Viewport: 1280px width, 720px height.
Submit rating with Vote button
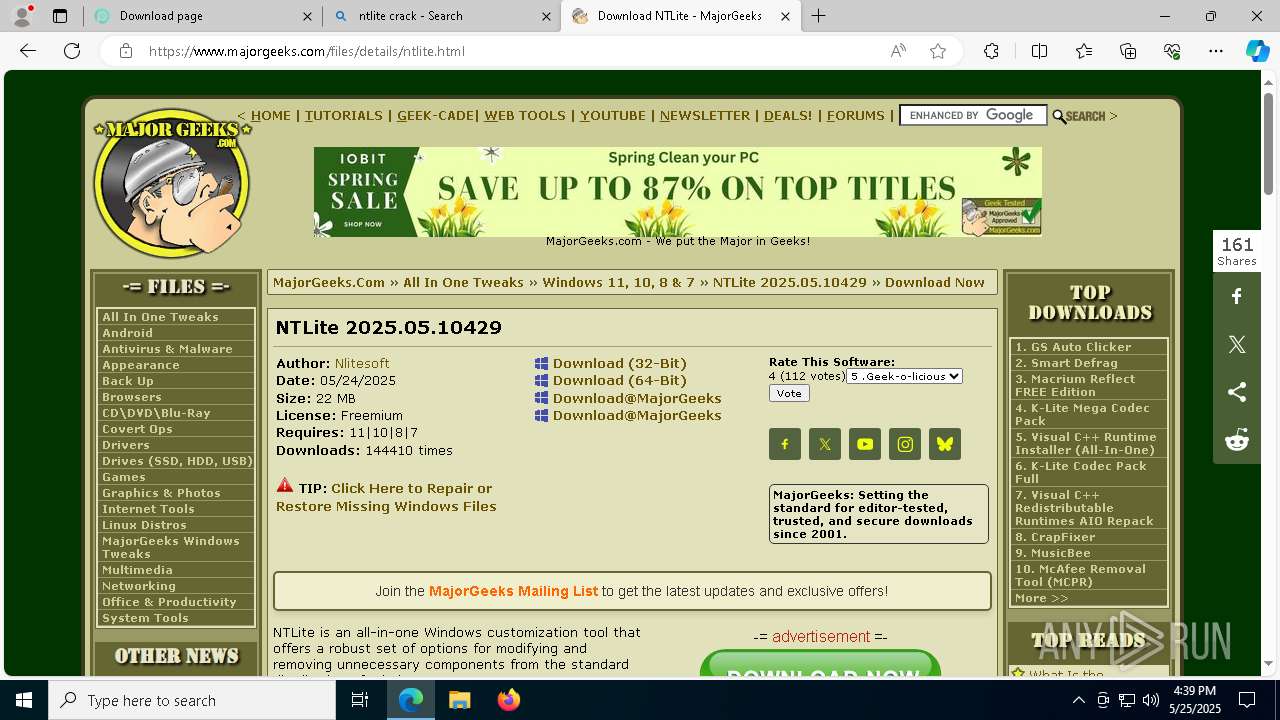tap(789, 394)
